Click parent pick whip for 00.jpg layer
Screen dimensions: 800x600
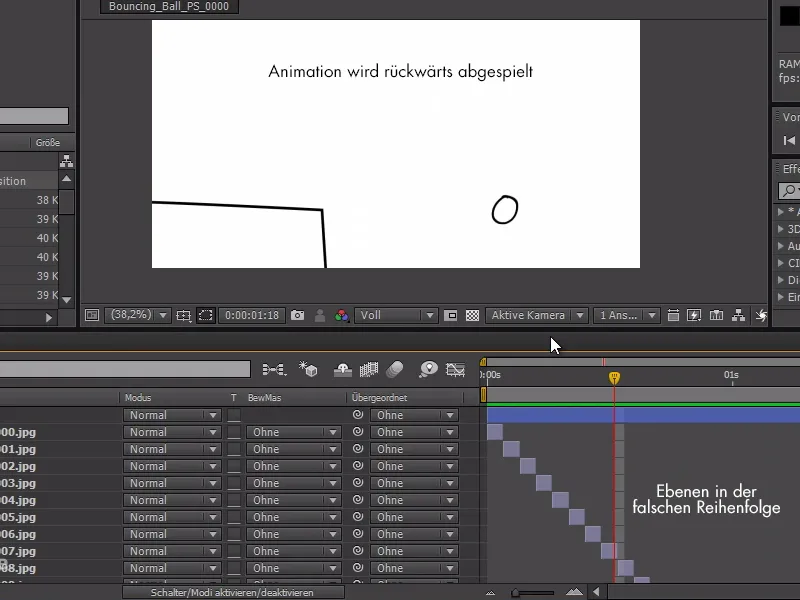(358, 432)
